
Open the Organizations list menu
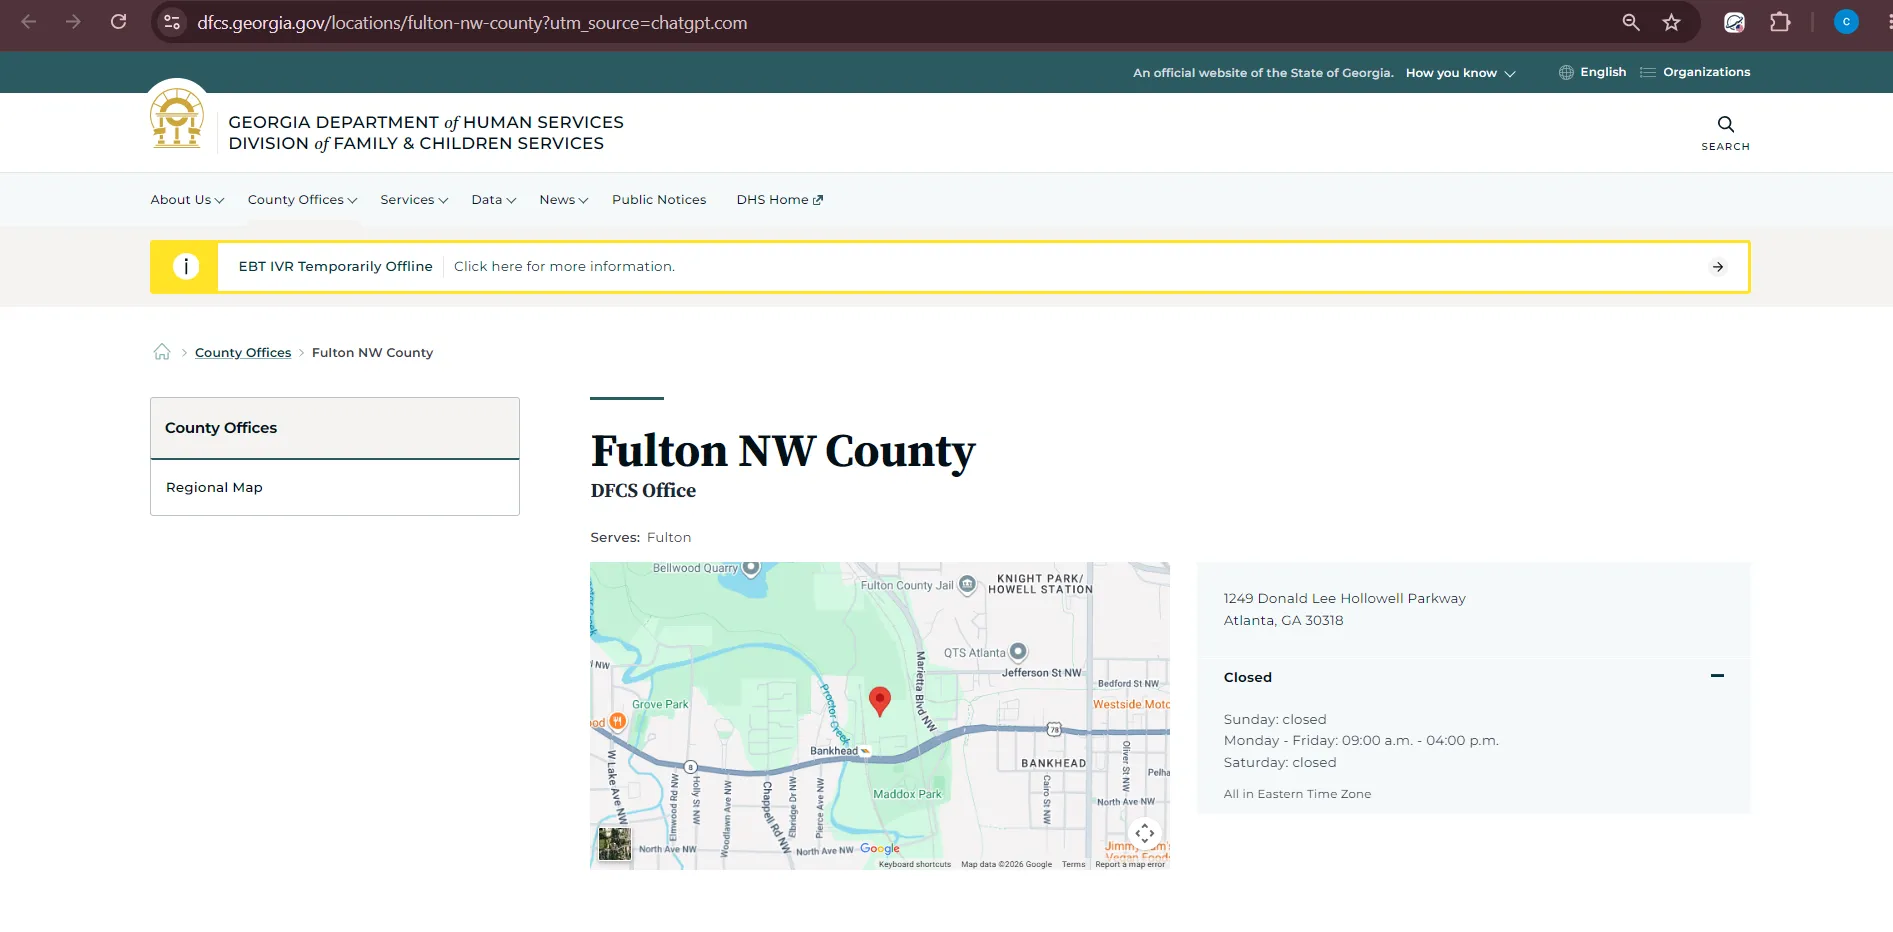(x=1695, y=72)
